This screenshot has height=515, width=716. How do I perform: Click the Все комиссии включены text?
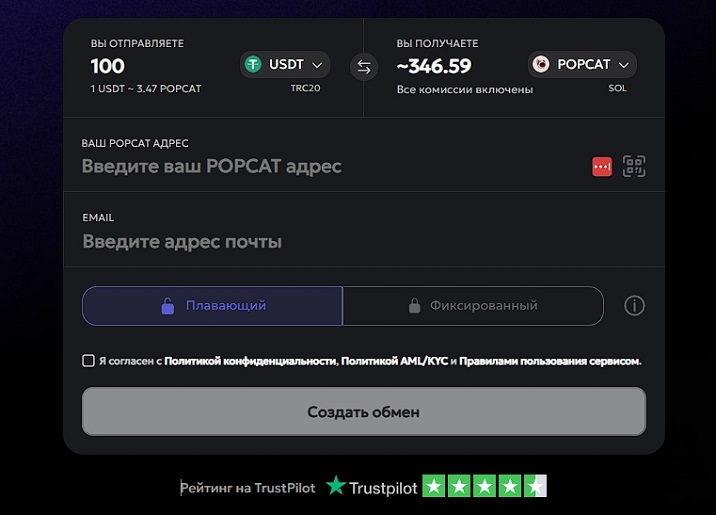click(x=465, y=89)
